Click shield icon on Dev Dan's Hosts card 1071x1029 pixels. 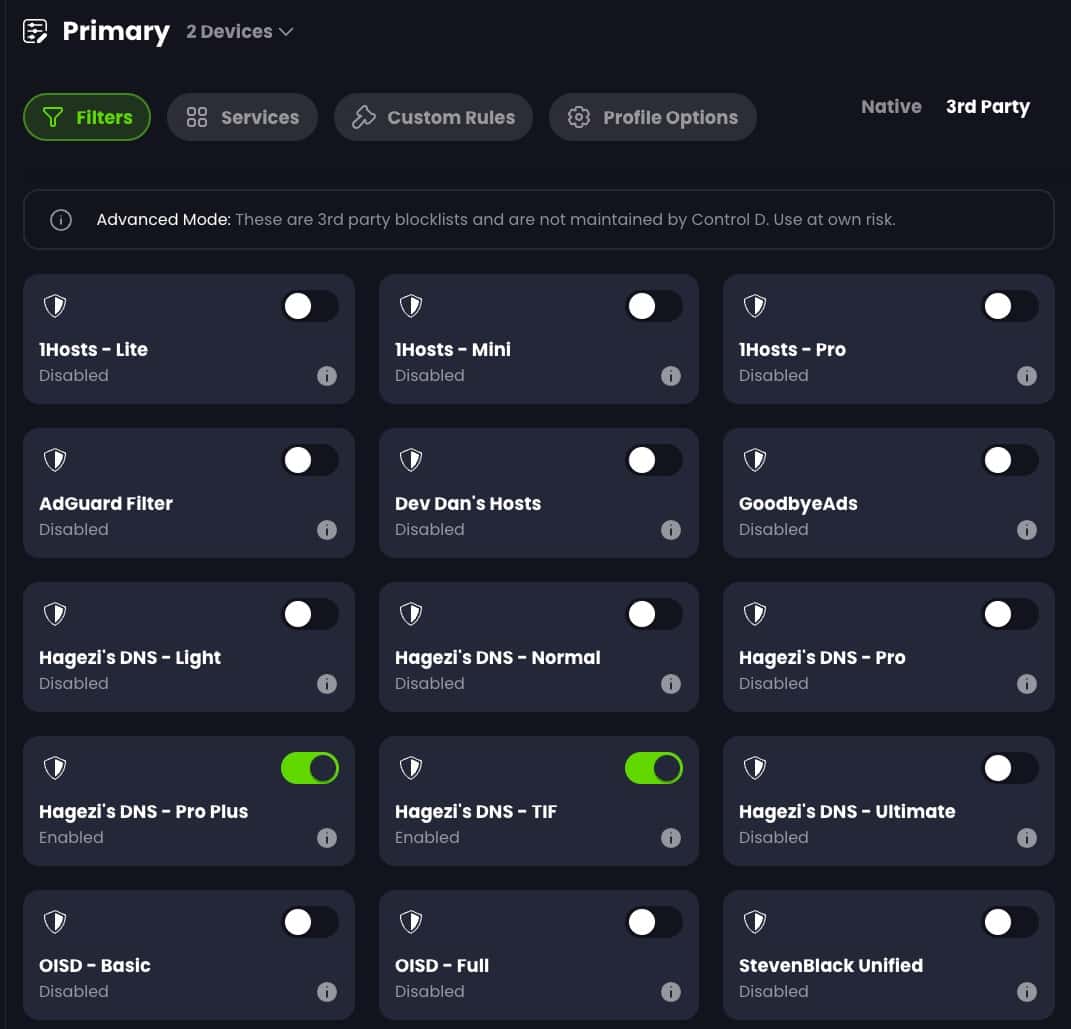(411, 460)
